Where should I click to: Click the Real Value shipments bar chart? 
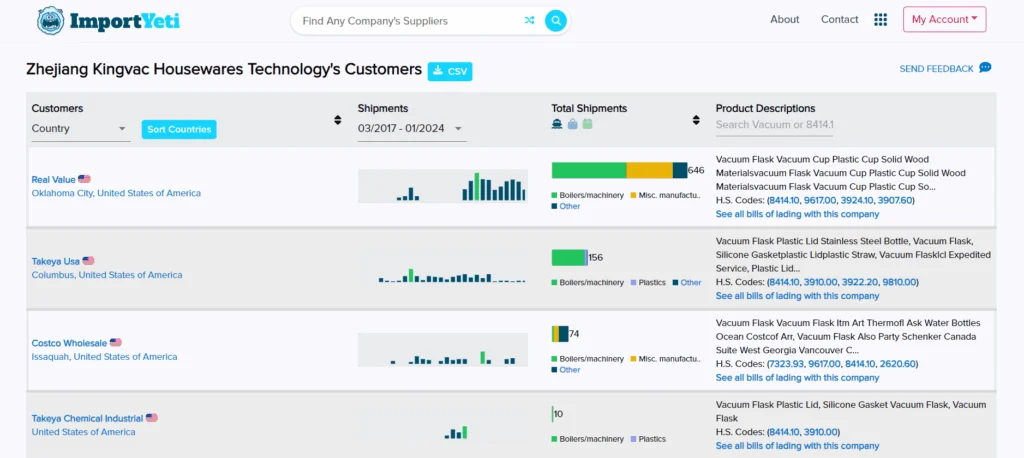(x=442, y=186)
